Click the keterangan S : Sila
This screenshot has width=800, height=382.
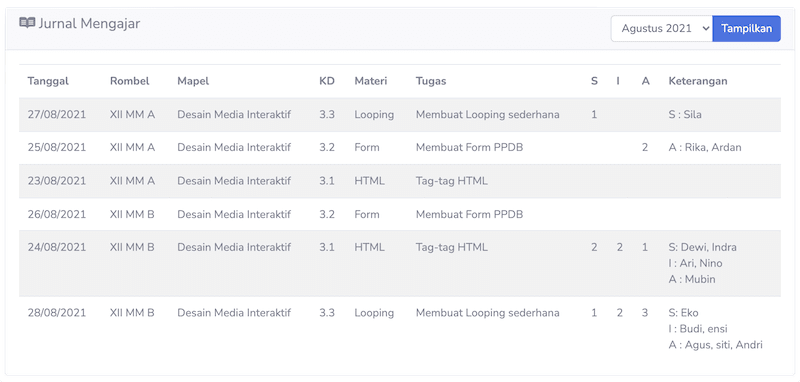[x=685, y=114]
